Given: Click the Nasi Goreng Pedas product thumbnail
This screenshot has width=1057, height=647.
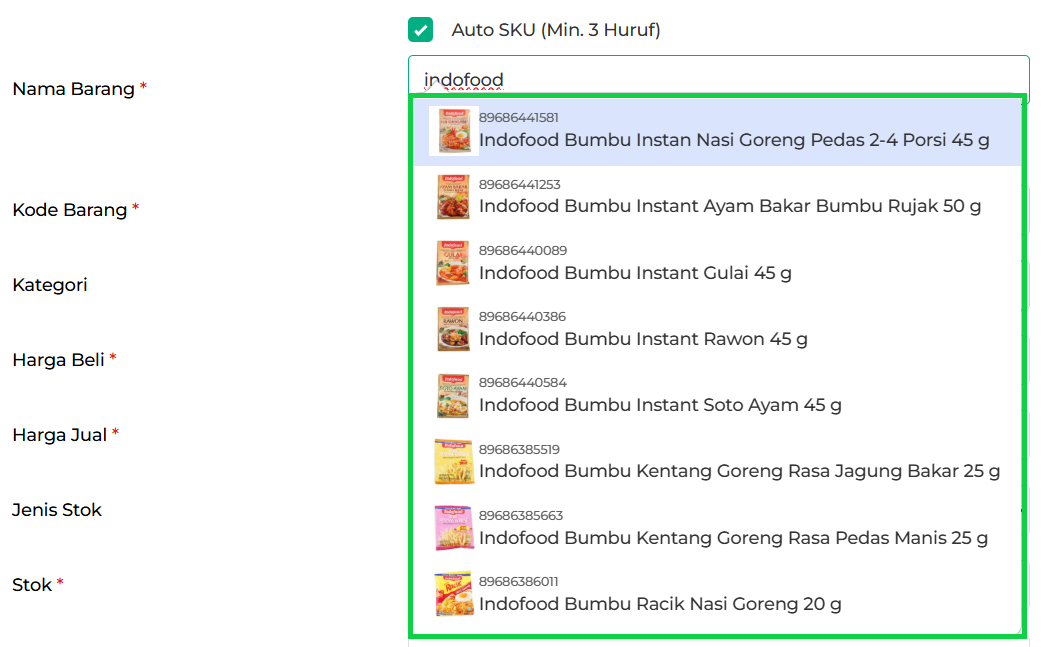Looking at the screenshot, I should click(453, 131).
